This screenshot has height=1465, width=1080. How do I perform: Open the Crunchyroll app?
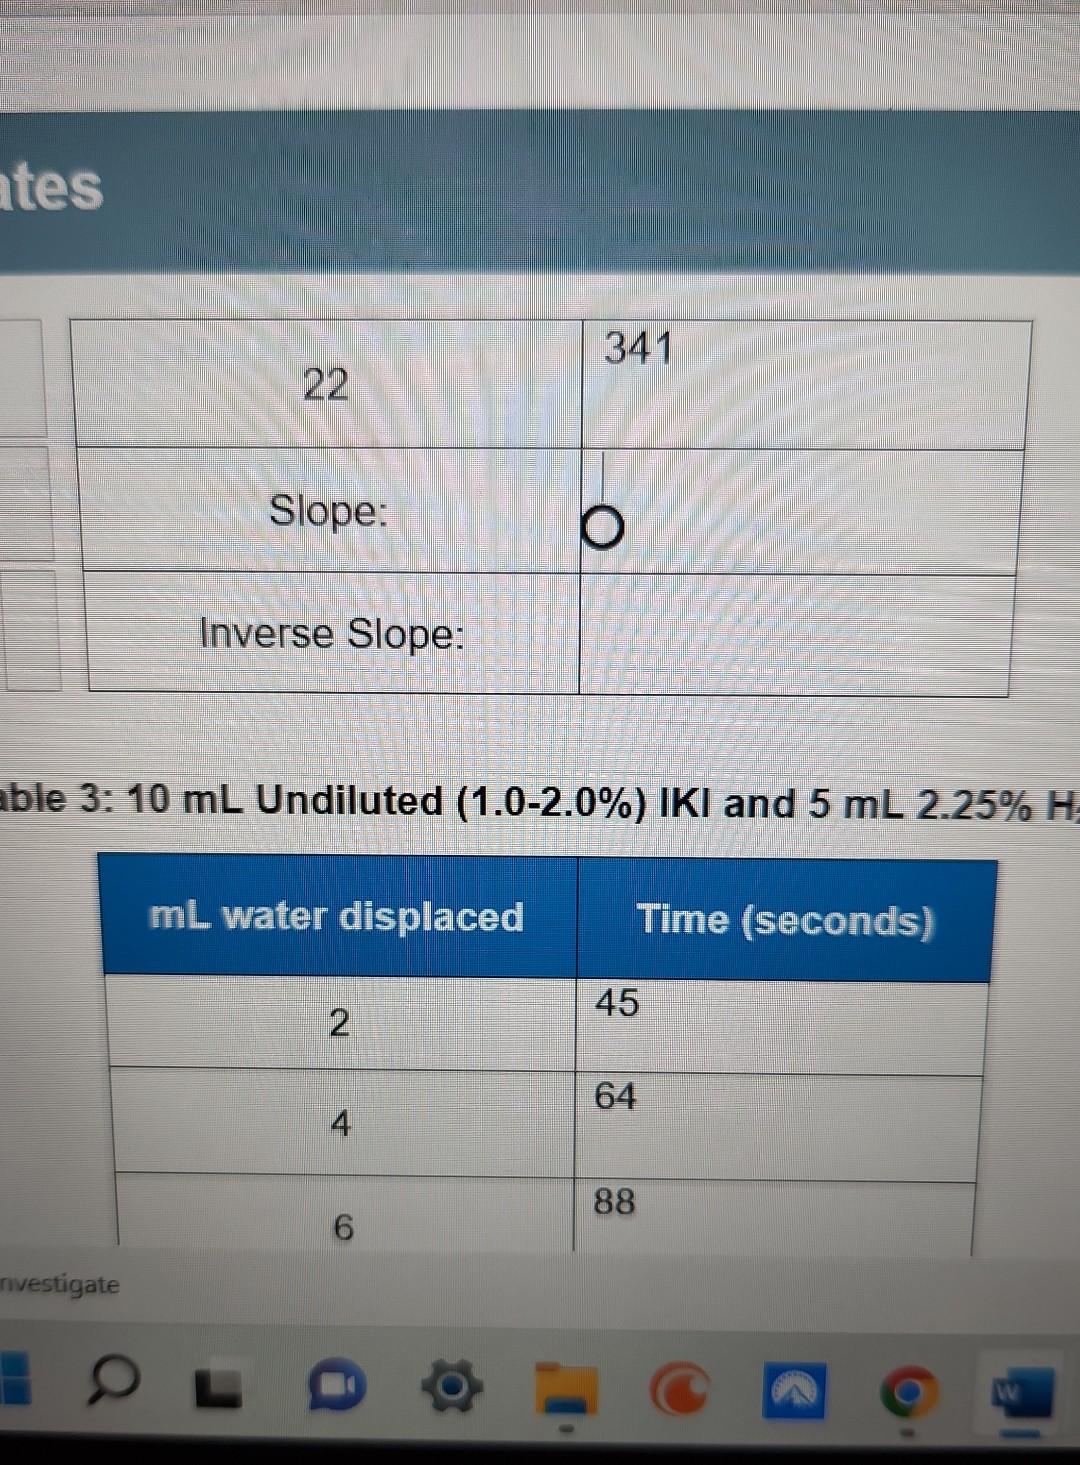tap(680, 1385)
